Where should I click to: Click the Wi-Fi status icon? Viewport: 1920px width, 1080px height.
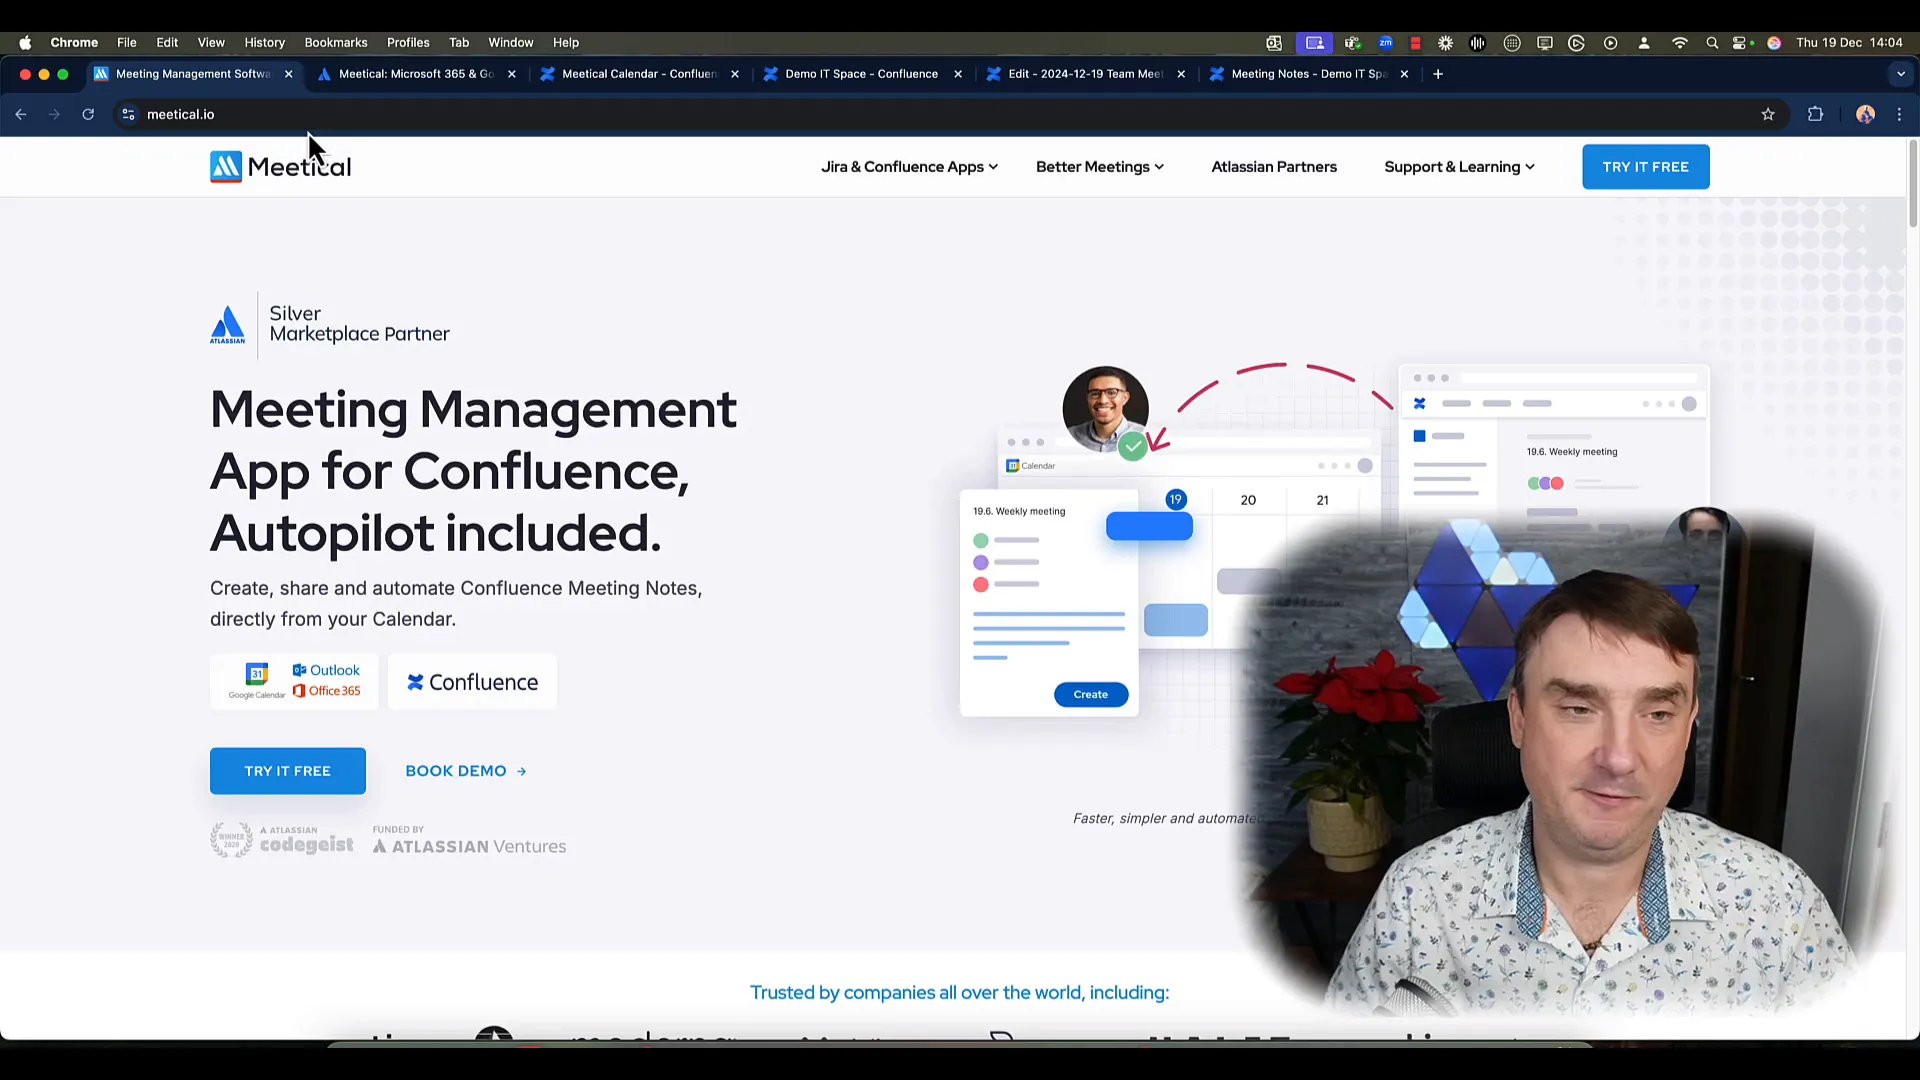click(x=1680, y=43)
